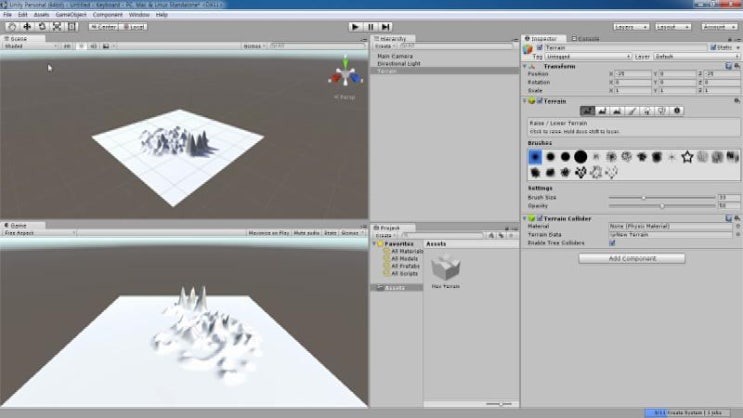Open the Game view Gizmos dropdown

pos(353,233)
